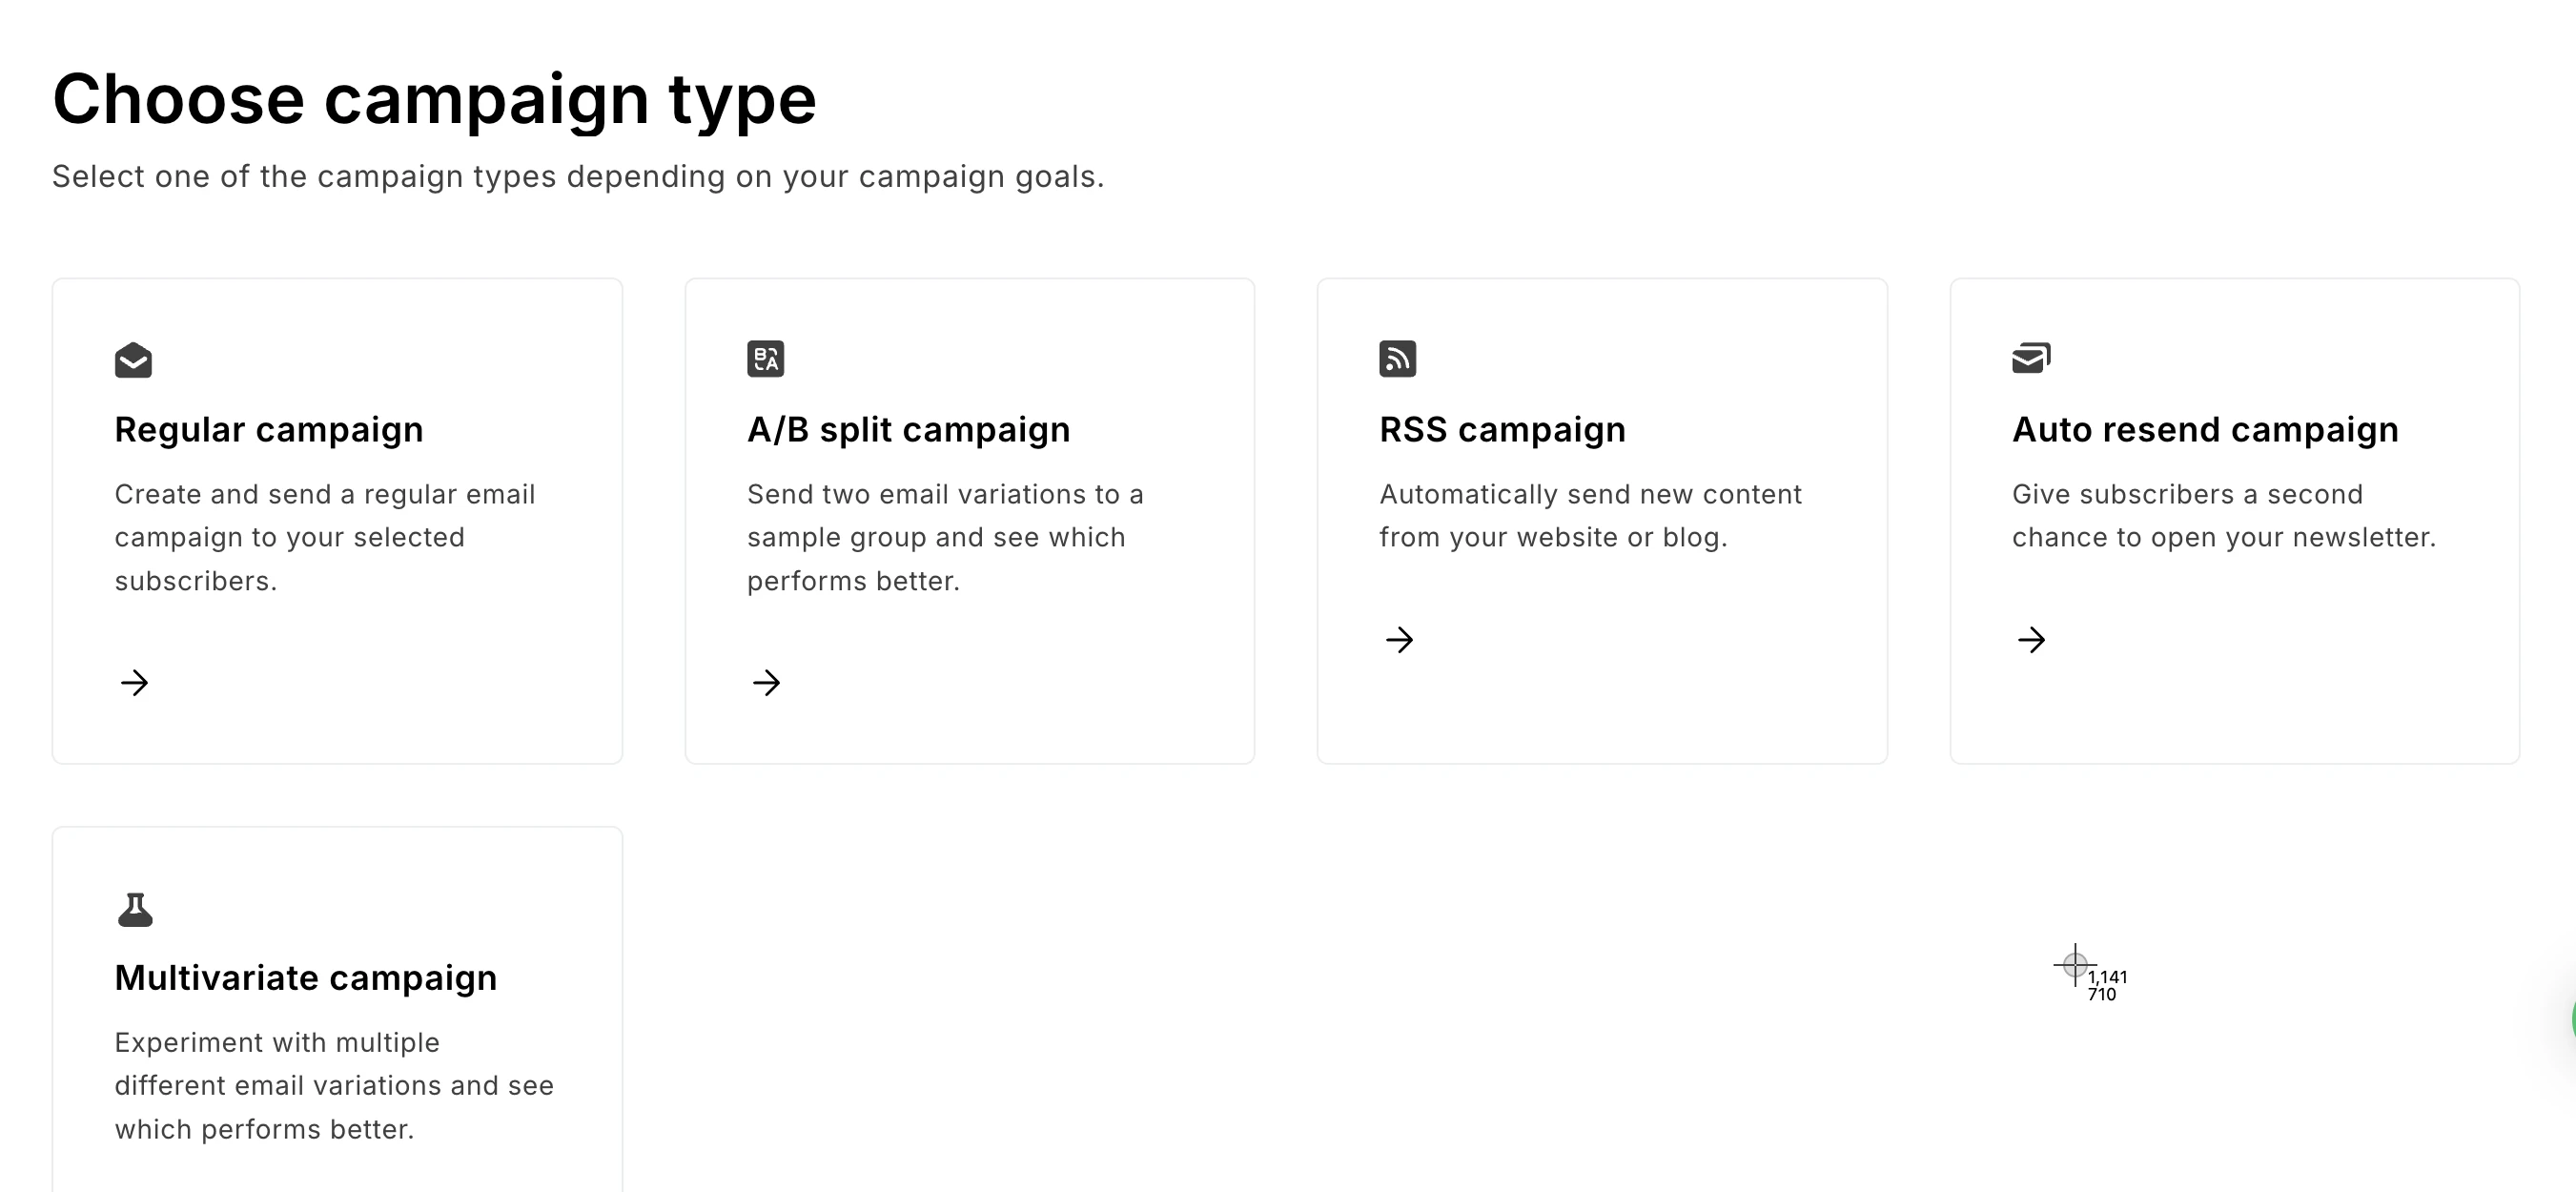Click the Choose campaign type heading

(435, 97)
